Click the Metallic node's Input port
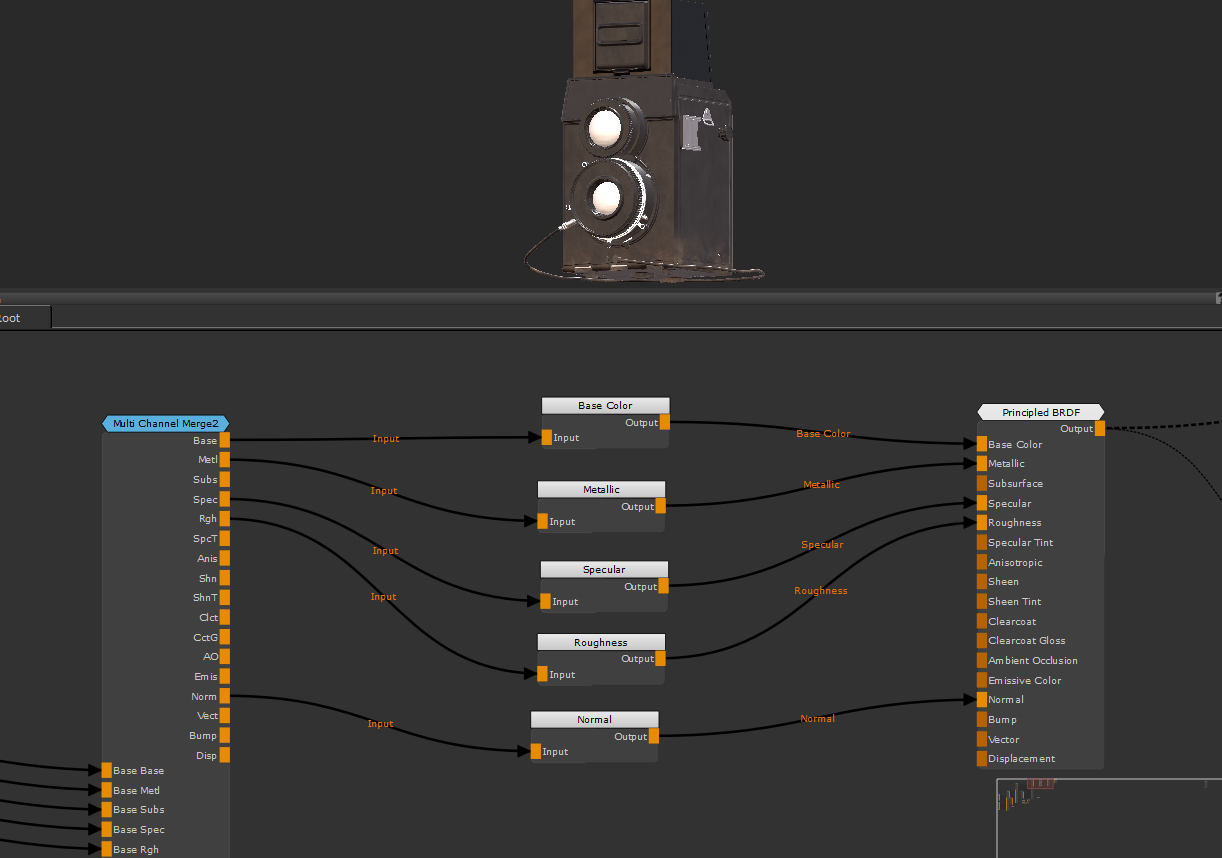Viewport: 1222px width, 858px height. pos(543,521)
